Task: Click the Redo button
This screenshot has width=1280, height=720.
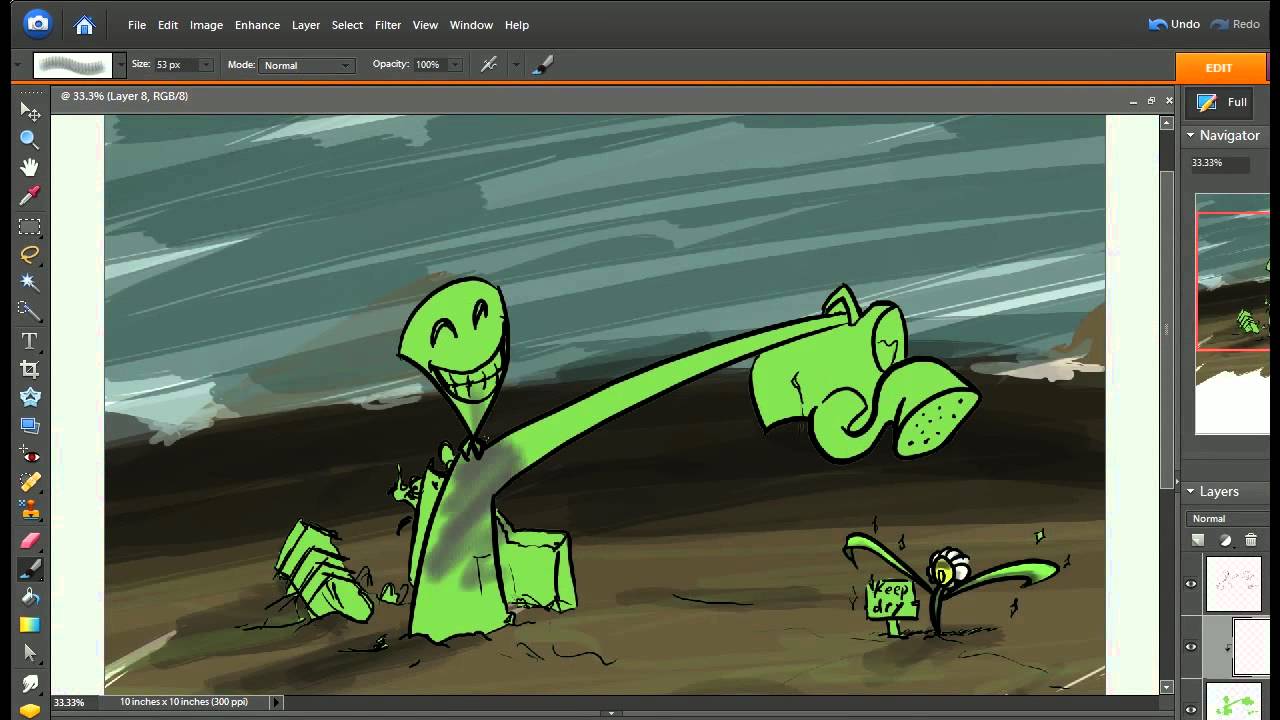Action: 1235,24
